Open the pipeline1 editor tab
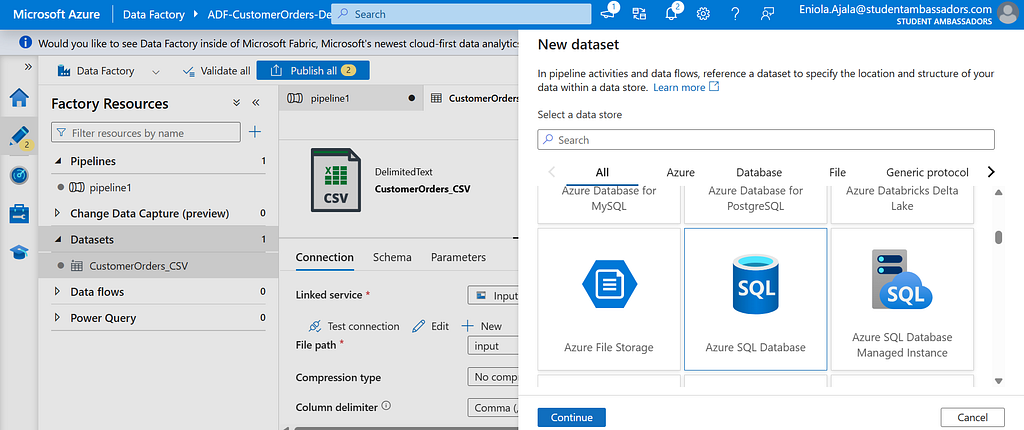Viewport: 1024px width, 430px height. 351,98
